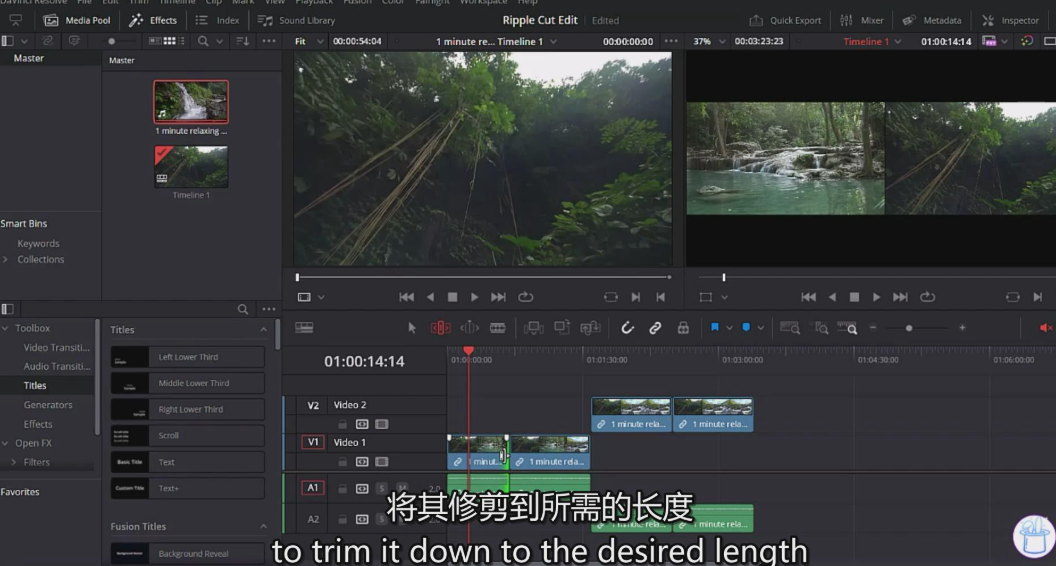Switch media pool to thumbnail view
The width and height of the screenshot is (1056, 566).
click(x=170, y=41)
